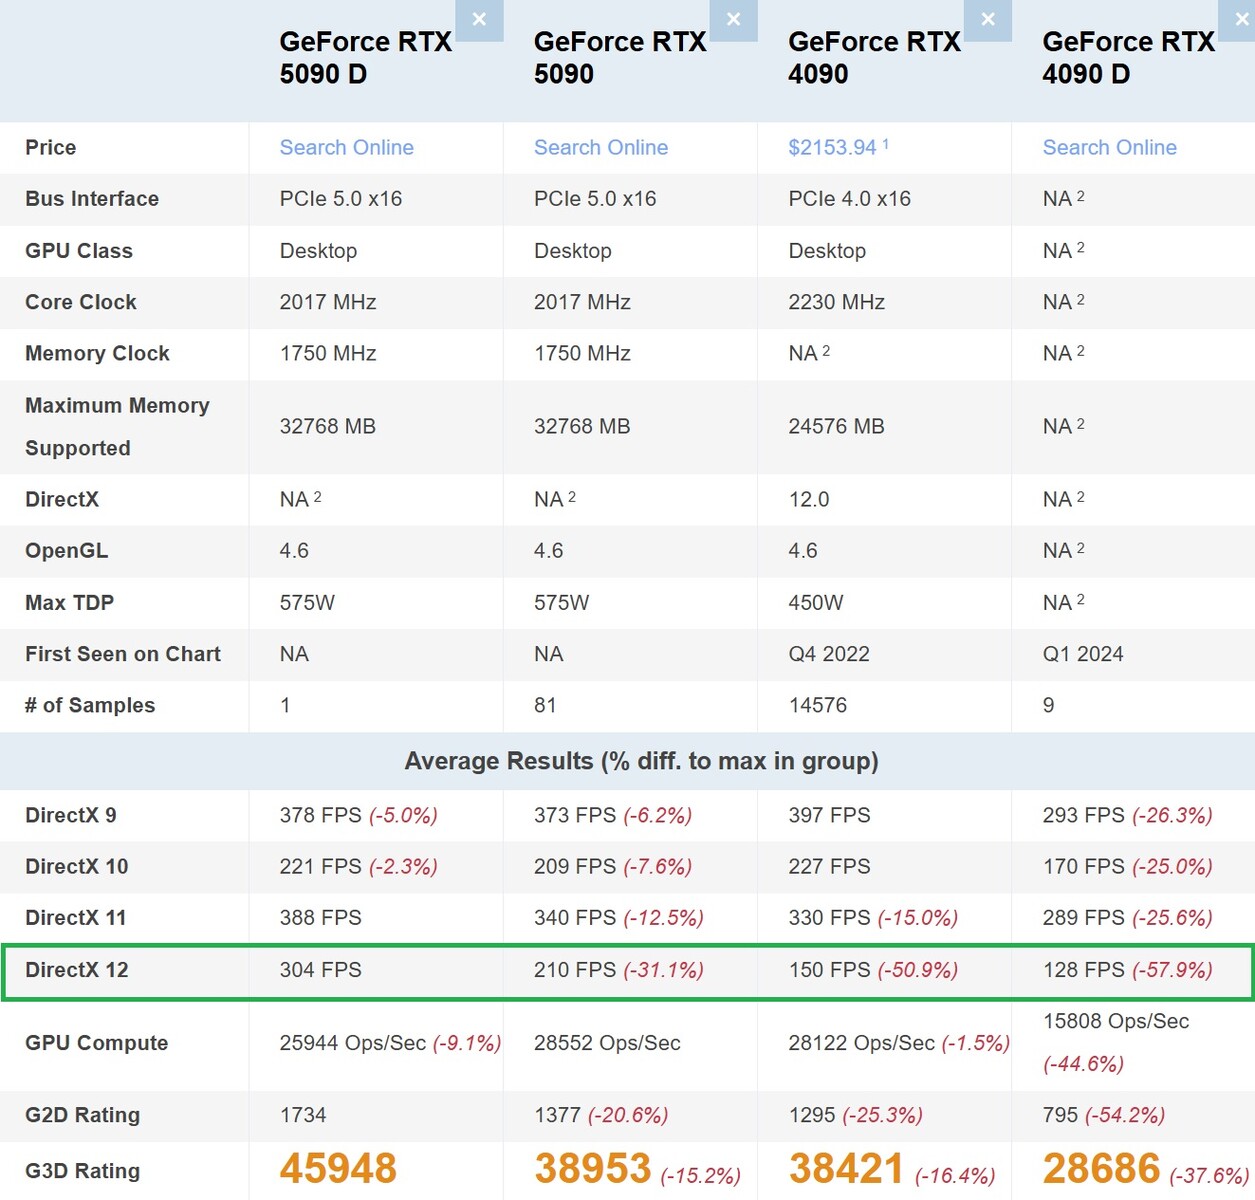Select the Max TDP row label
1255x1200 pixels.
coord(70,603)
